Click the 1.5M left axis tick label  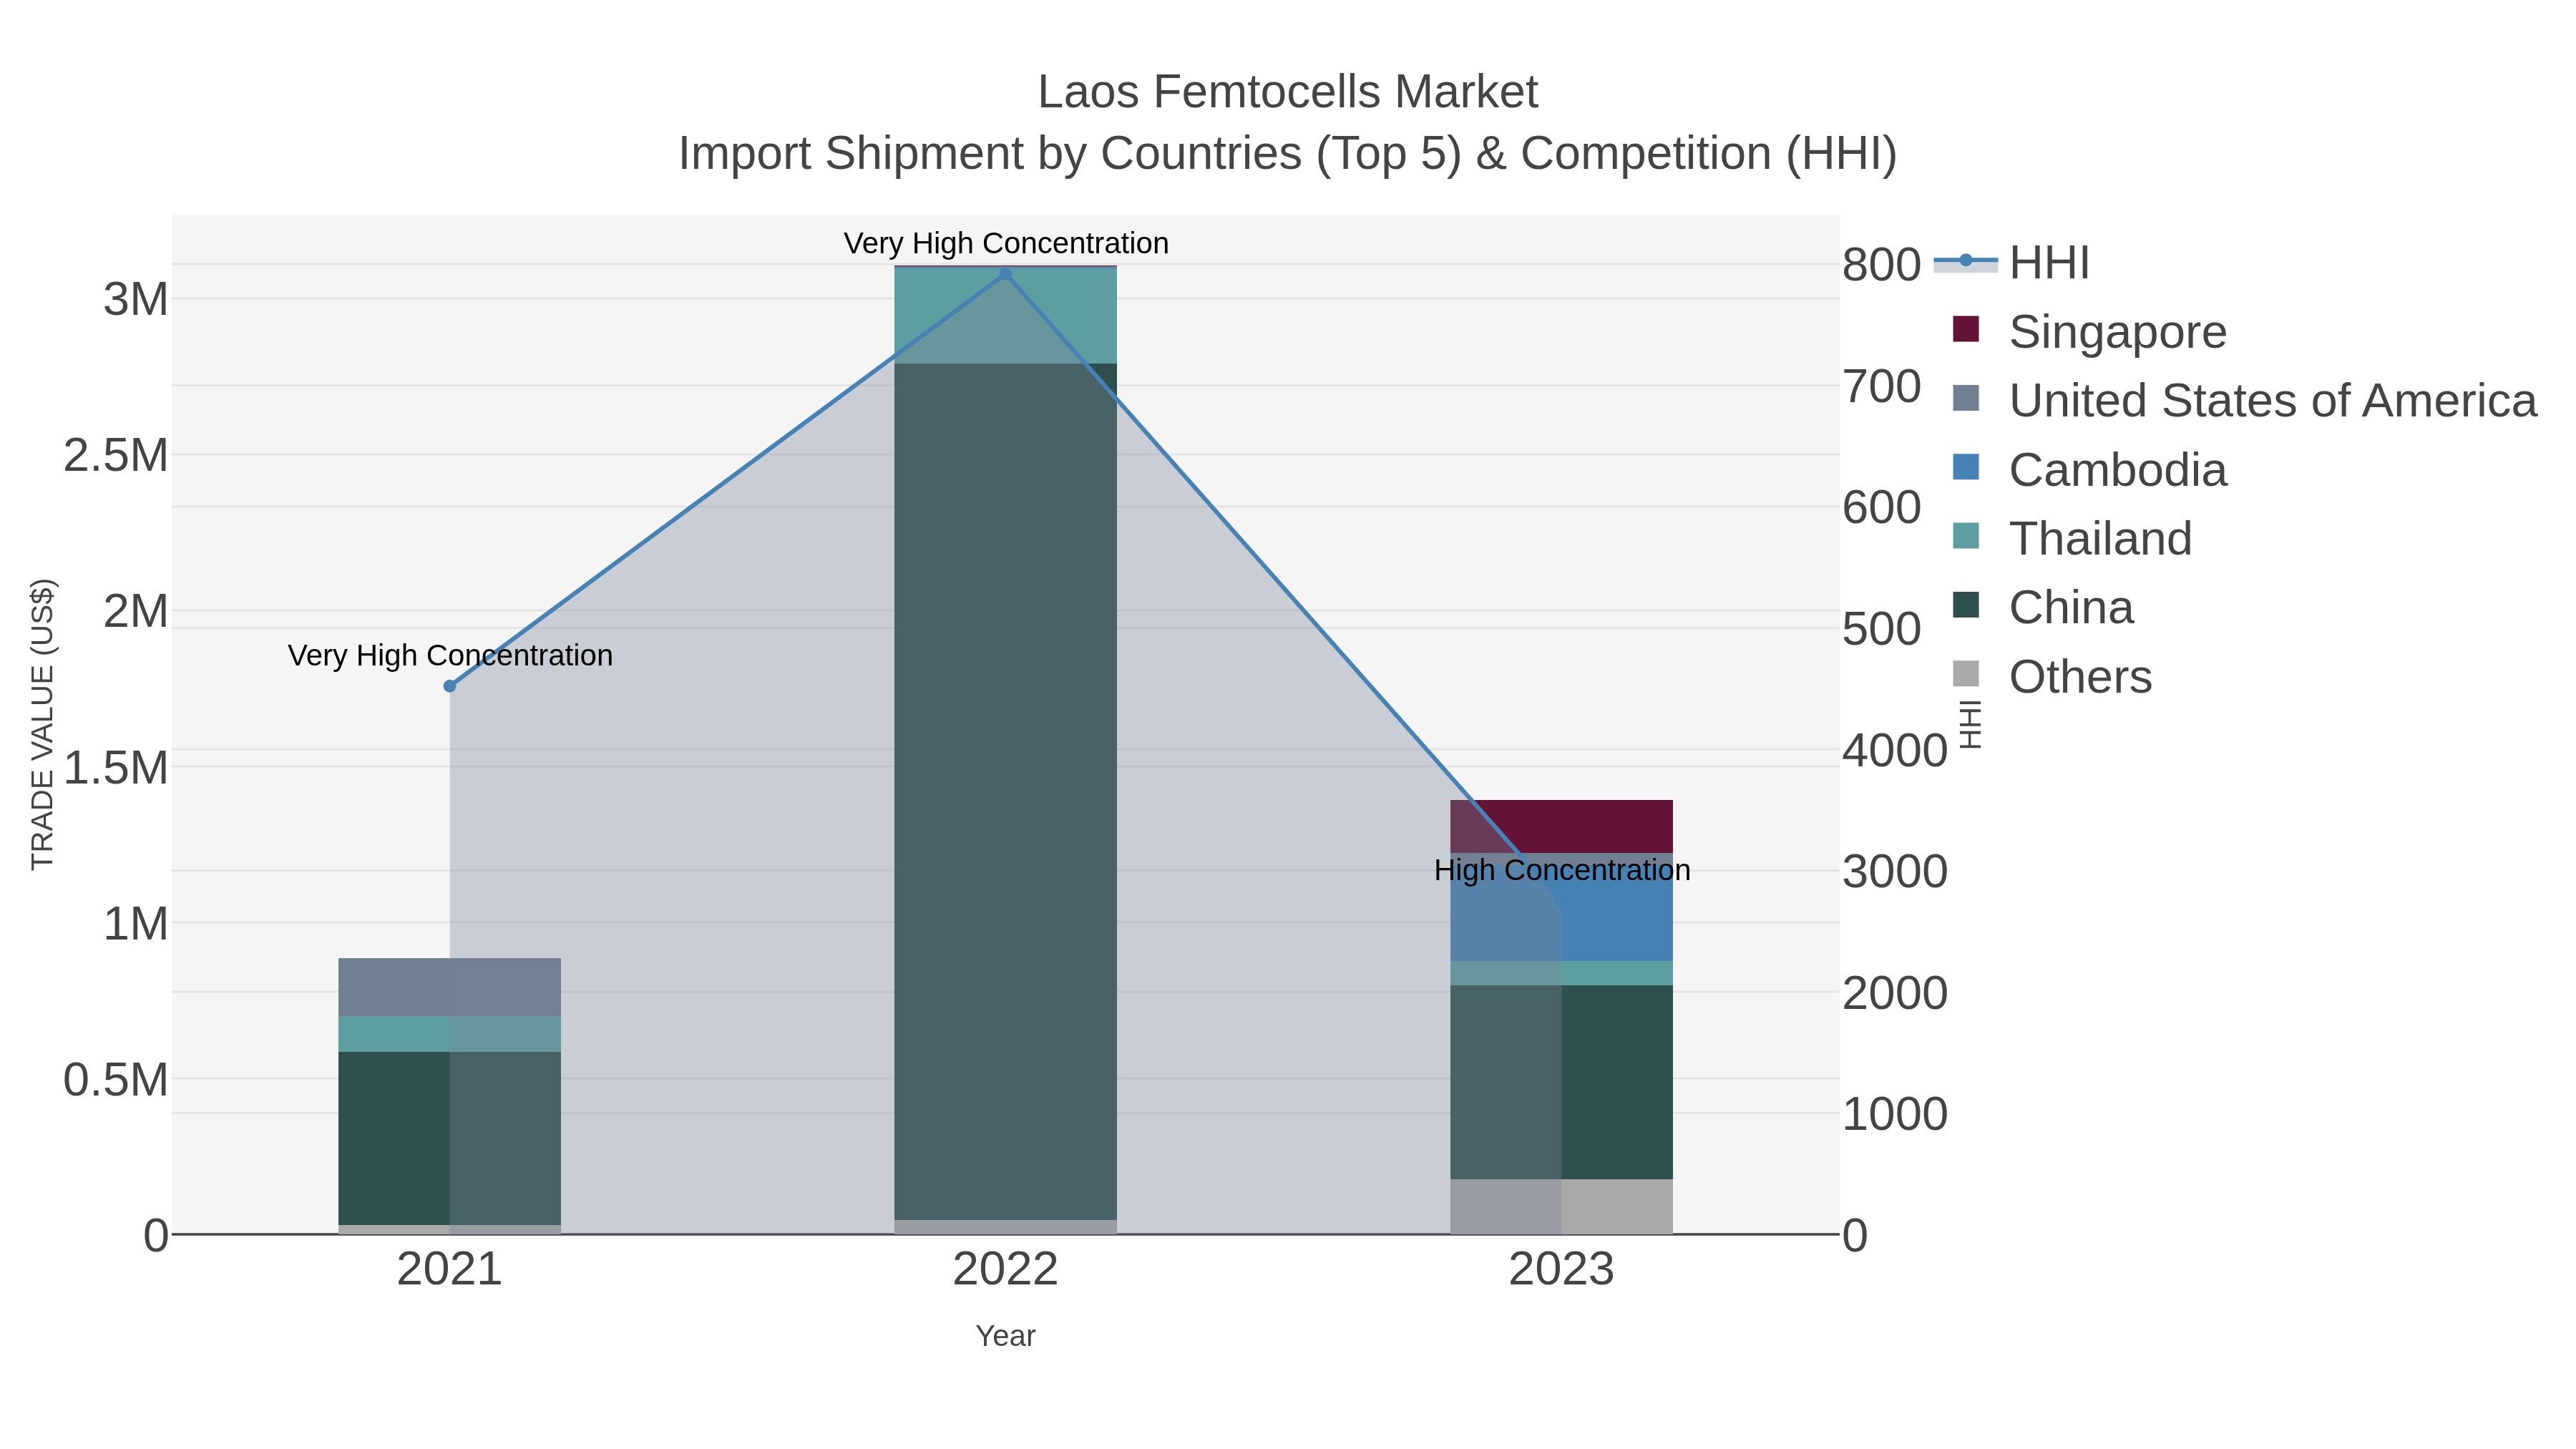click(x=116, y=768)
